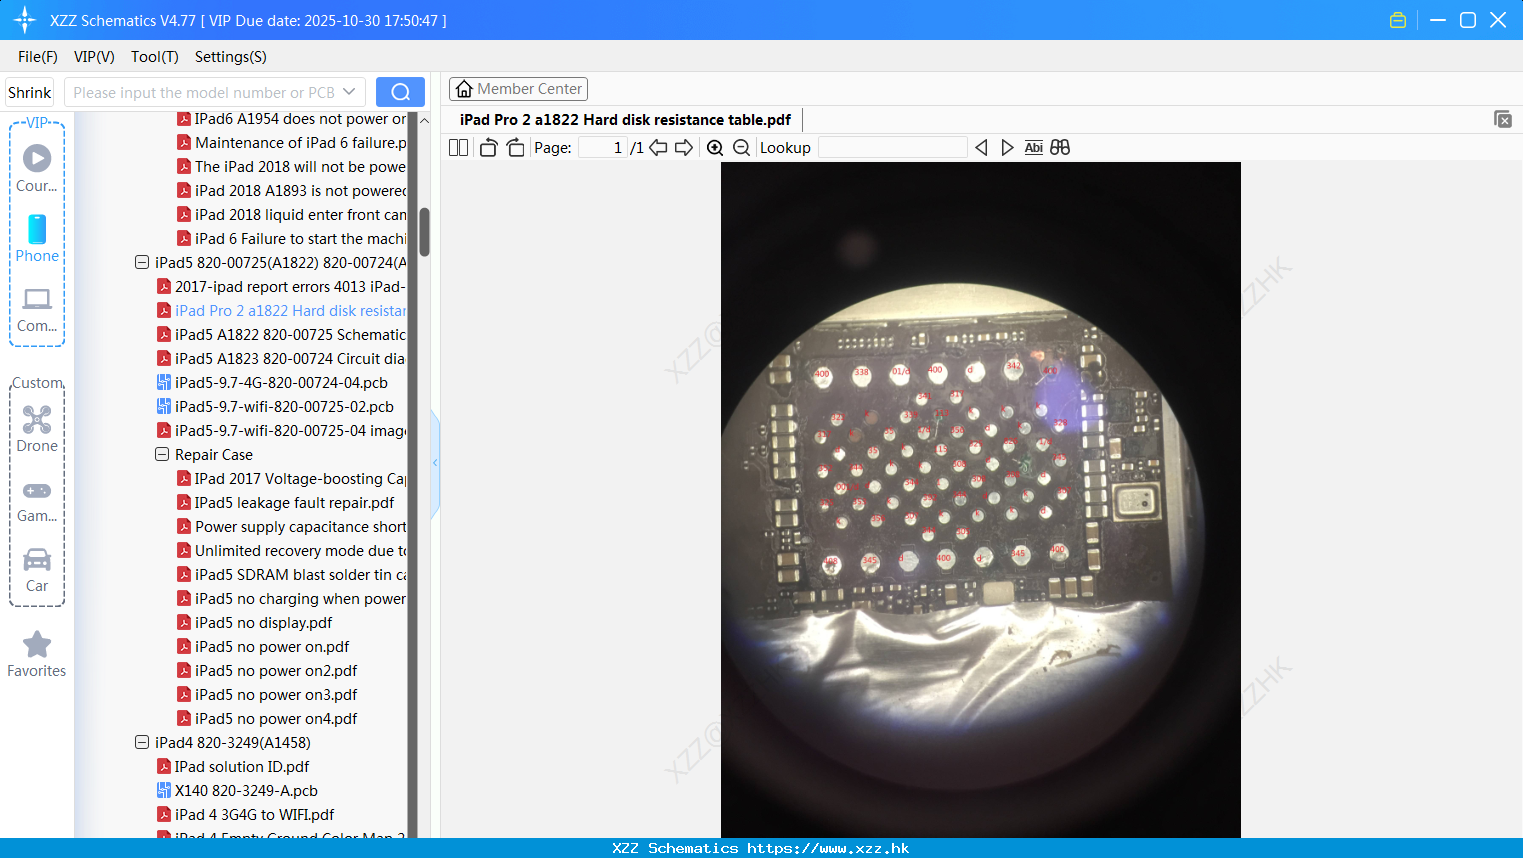The image size is (1523, 858).
Task: Click the Lookup text field
Action: pos(892,147)
